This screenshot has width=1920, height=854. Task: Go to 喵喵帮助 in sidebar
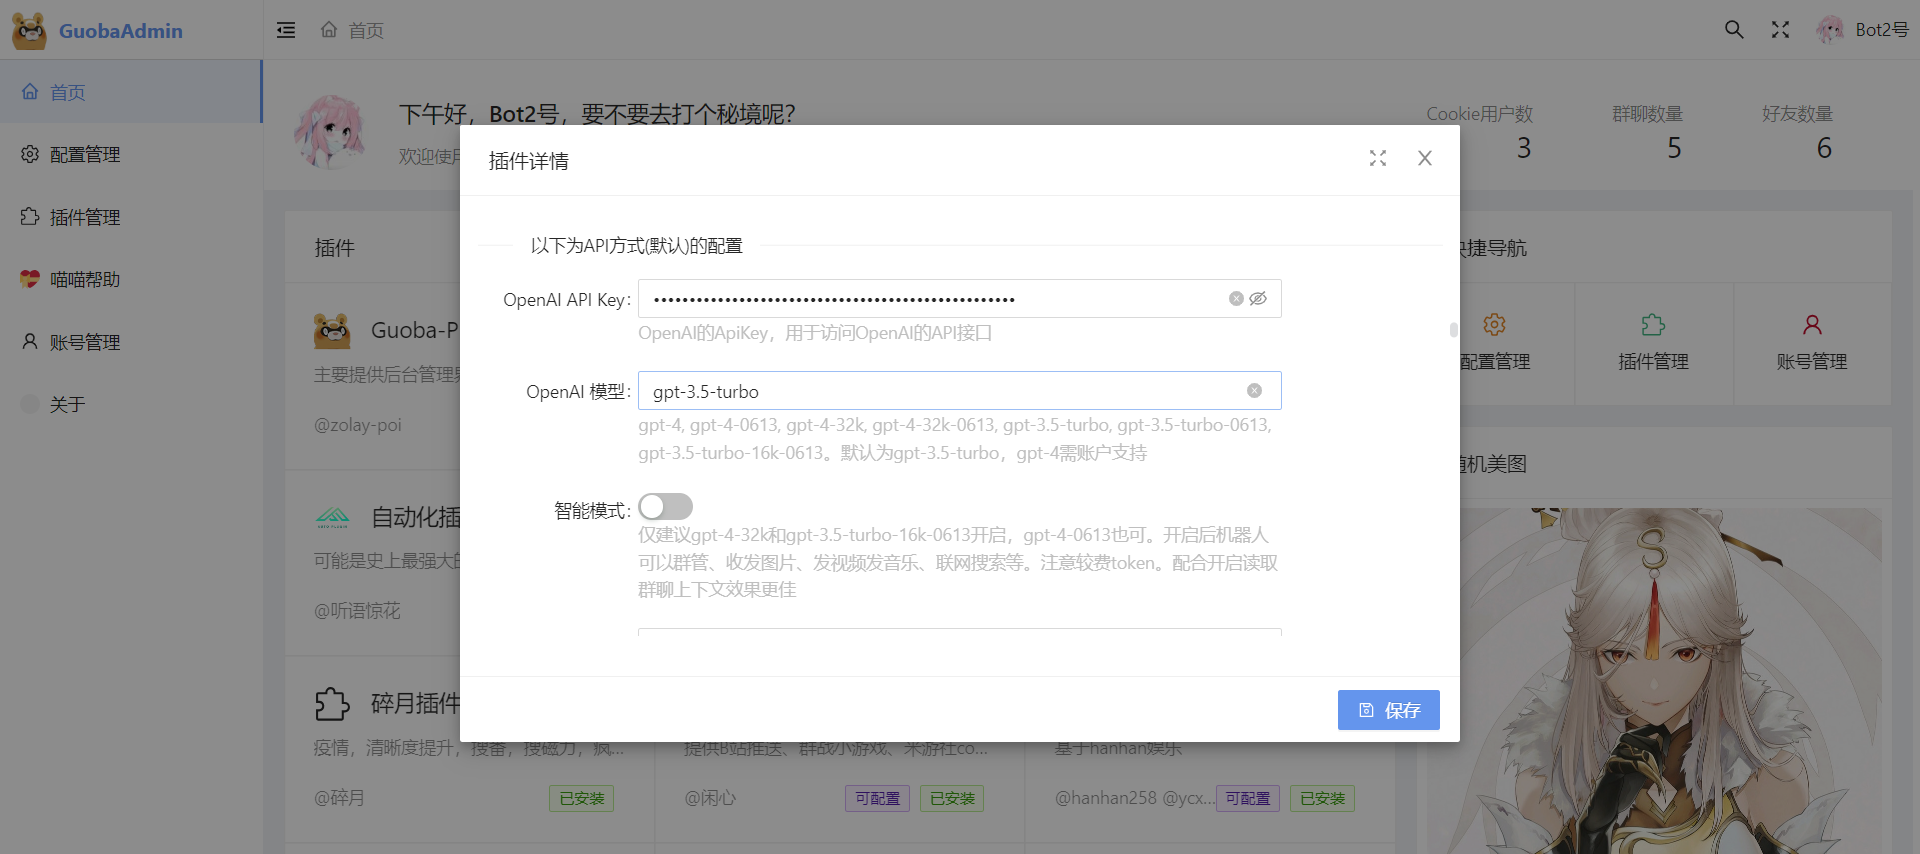point(85,280)
